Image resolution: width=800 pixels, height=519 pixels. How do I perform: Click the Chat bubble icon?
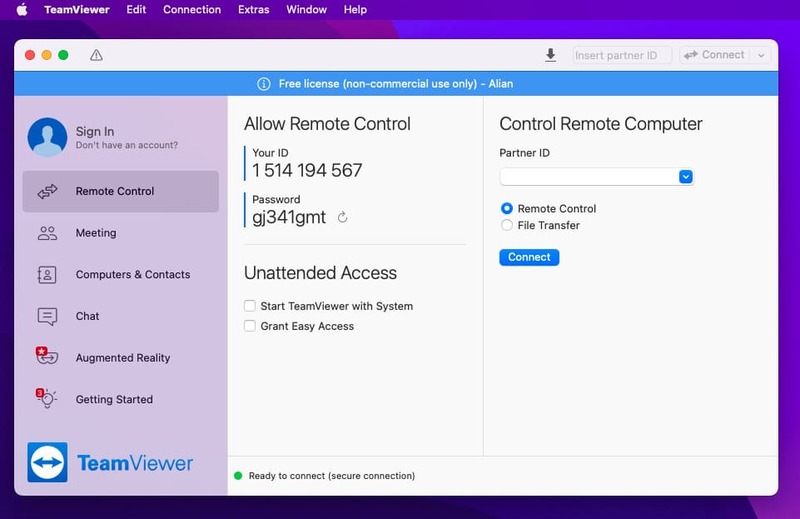pos(47,316)
